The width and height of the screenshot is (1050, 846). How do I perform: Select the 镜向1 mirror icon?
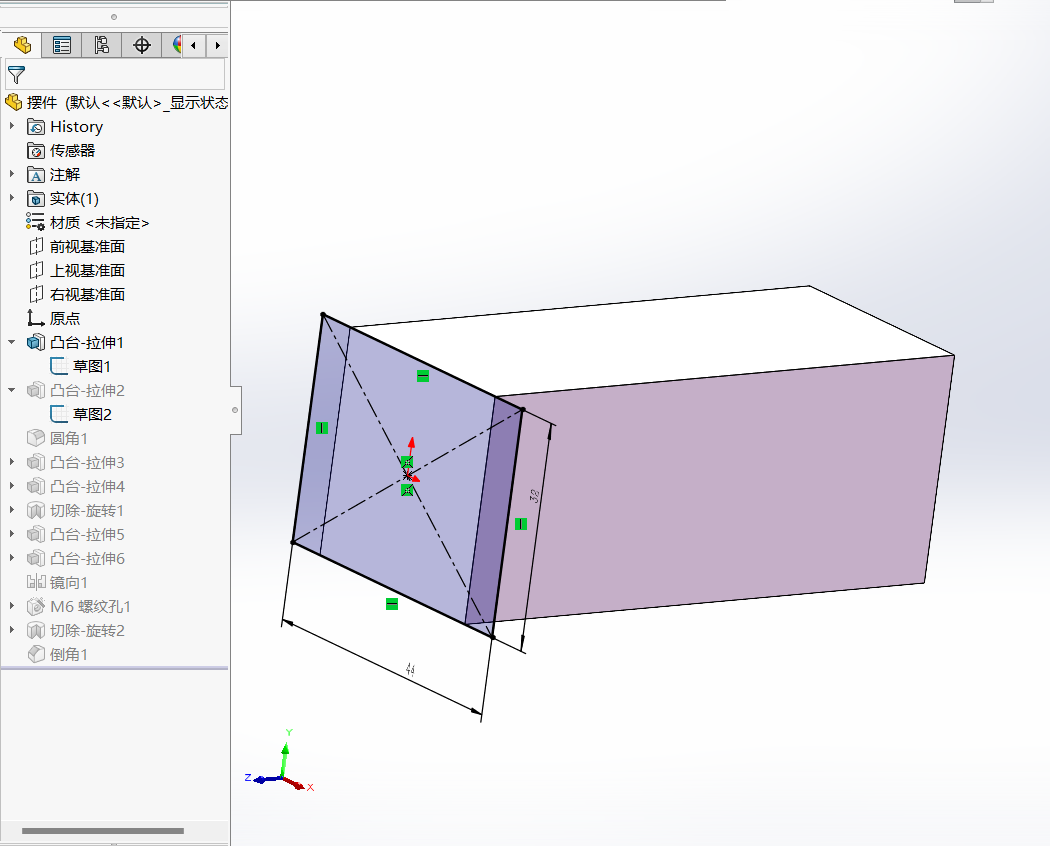pos(35,582)
